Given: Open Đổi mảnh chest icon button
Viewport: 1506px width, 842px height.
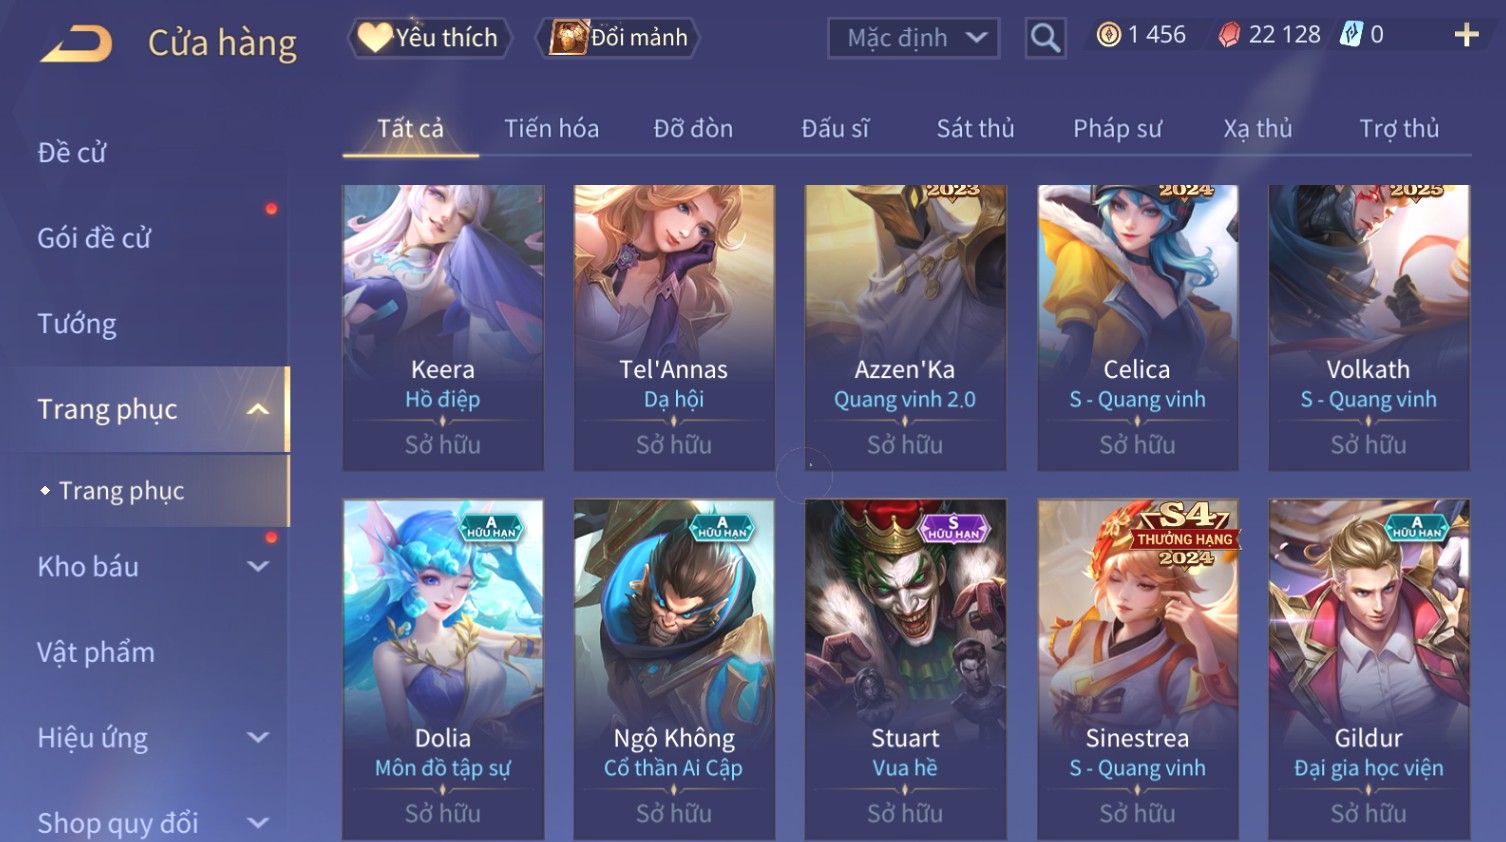Looking at the screenshot, I should (x=618, y=38).
